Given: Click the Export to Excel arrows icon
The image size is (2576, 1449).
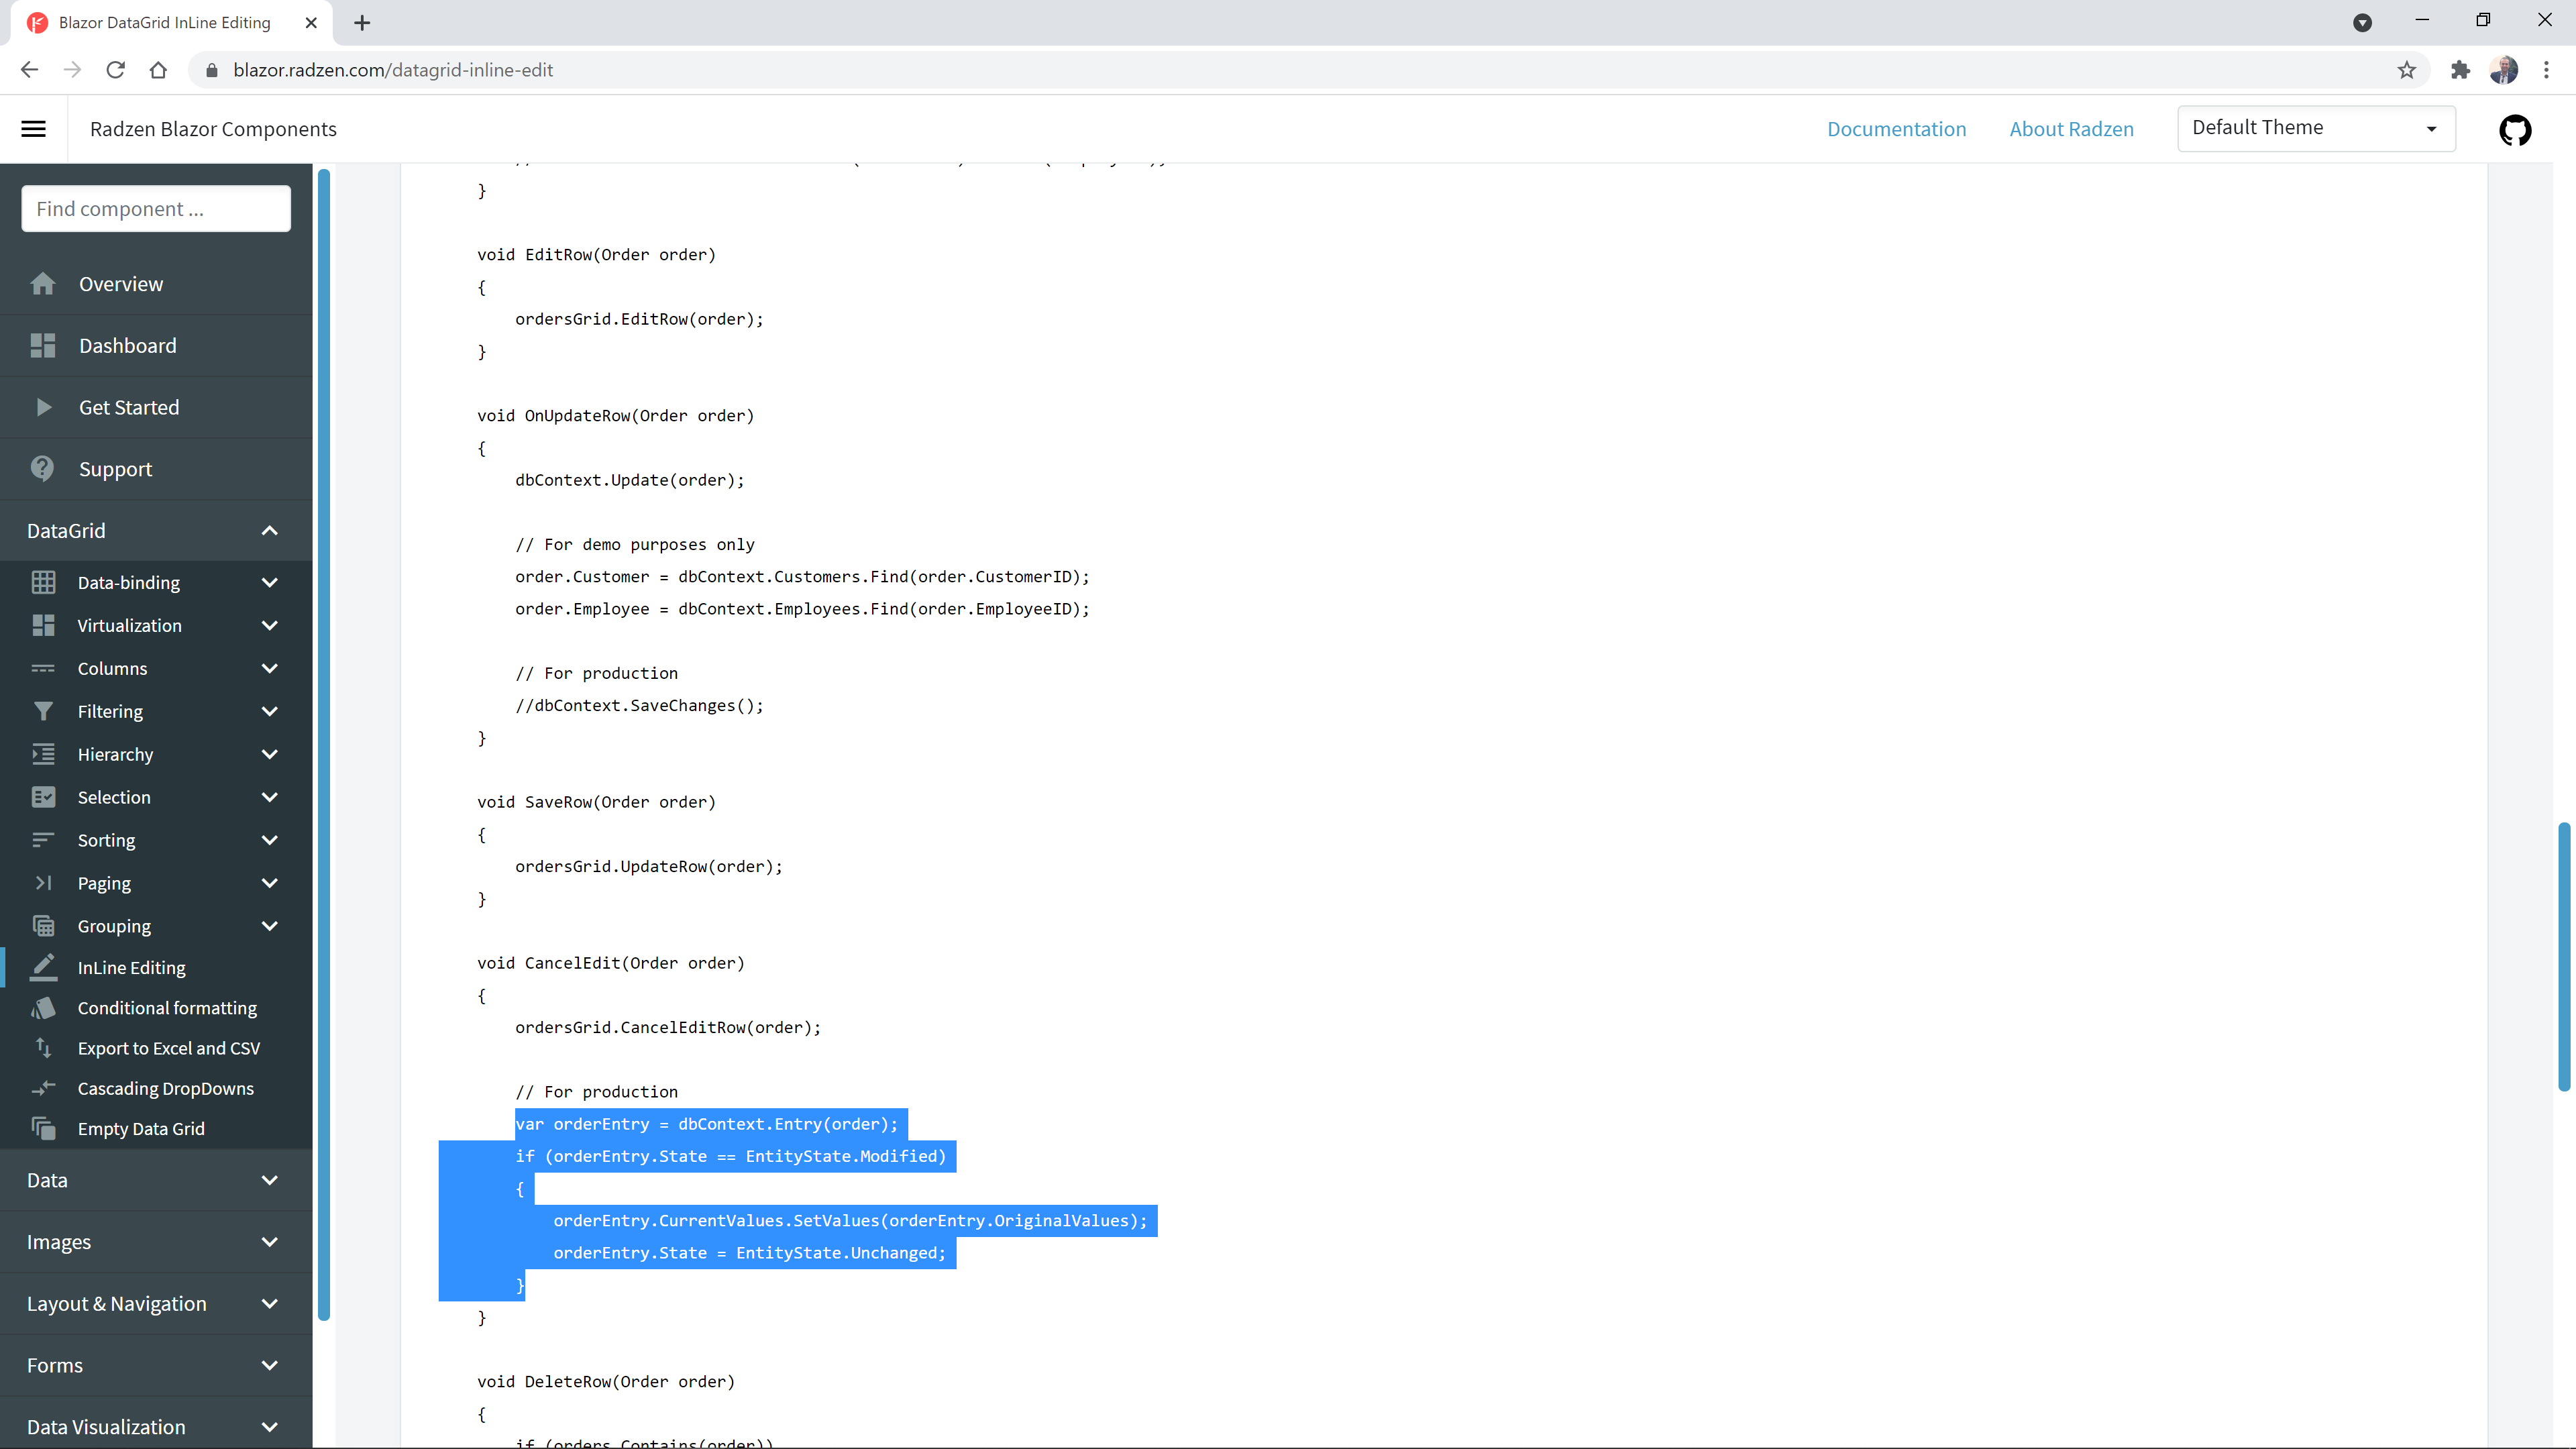Looking at the screenshot, I should pyautogui.click(x=44, y=1048).
